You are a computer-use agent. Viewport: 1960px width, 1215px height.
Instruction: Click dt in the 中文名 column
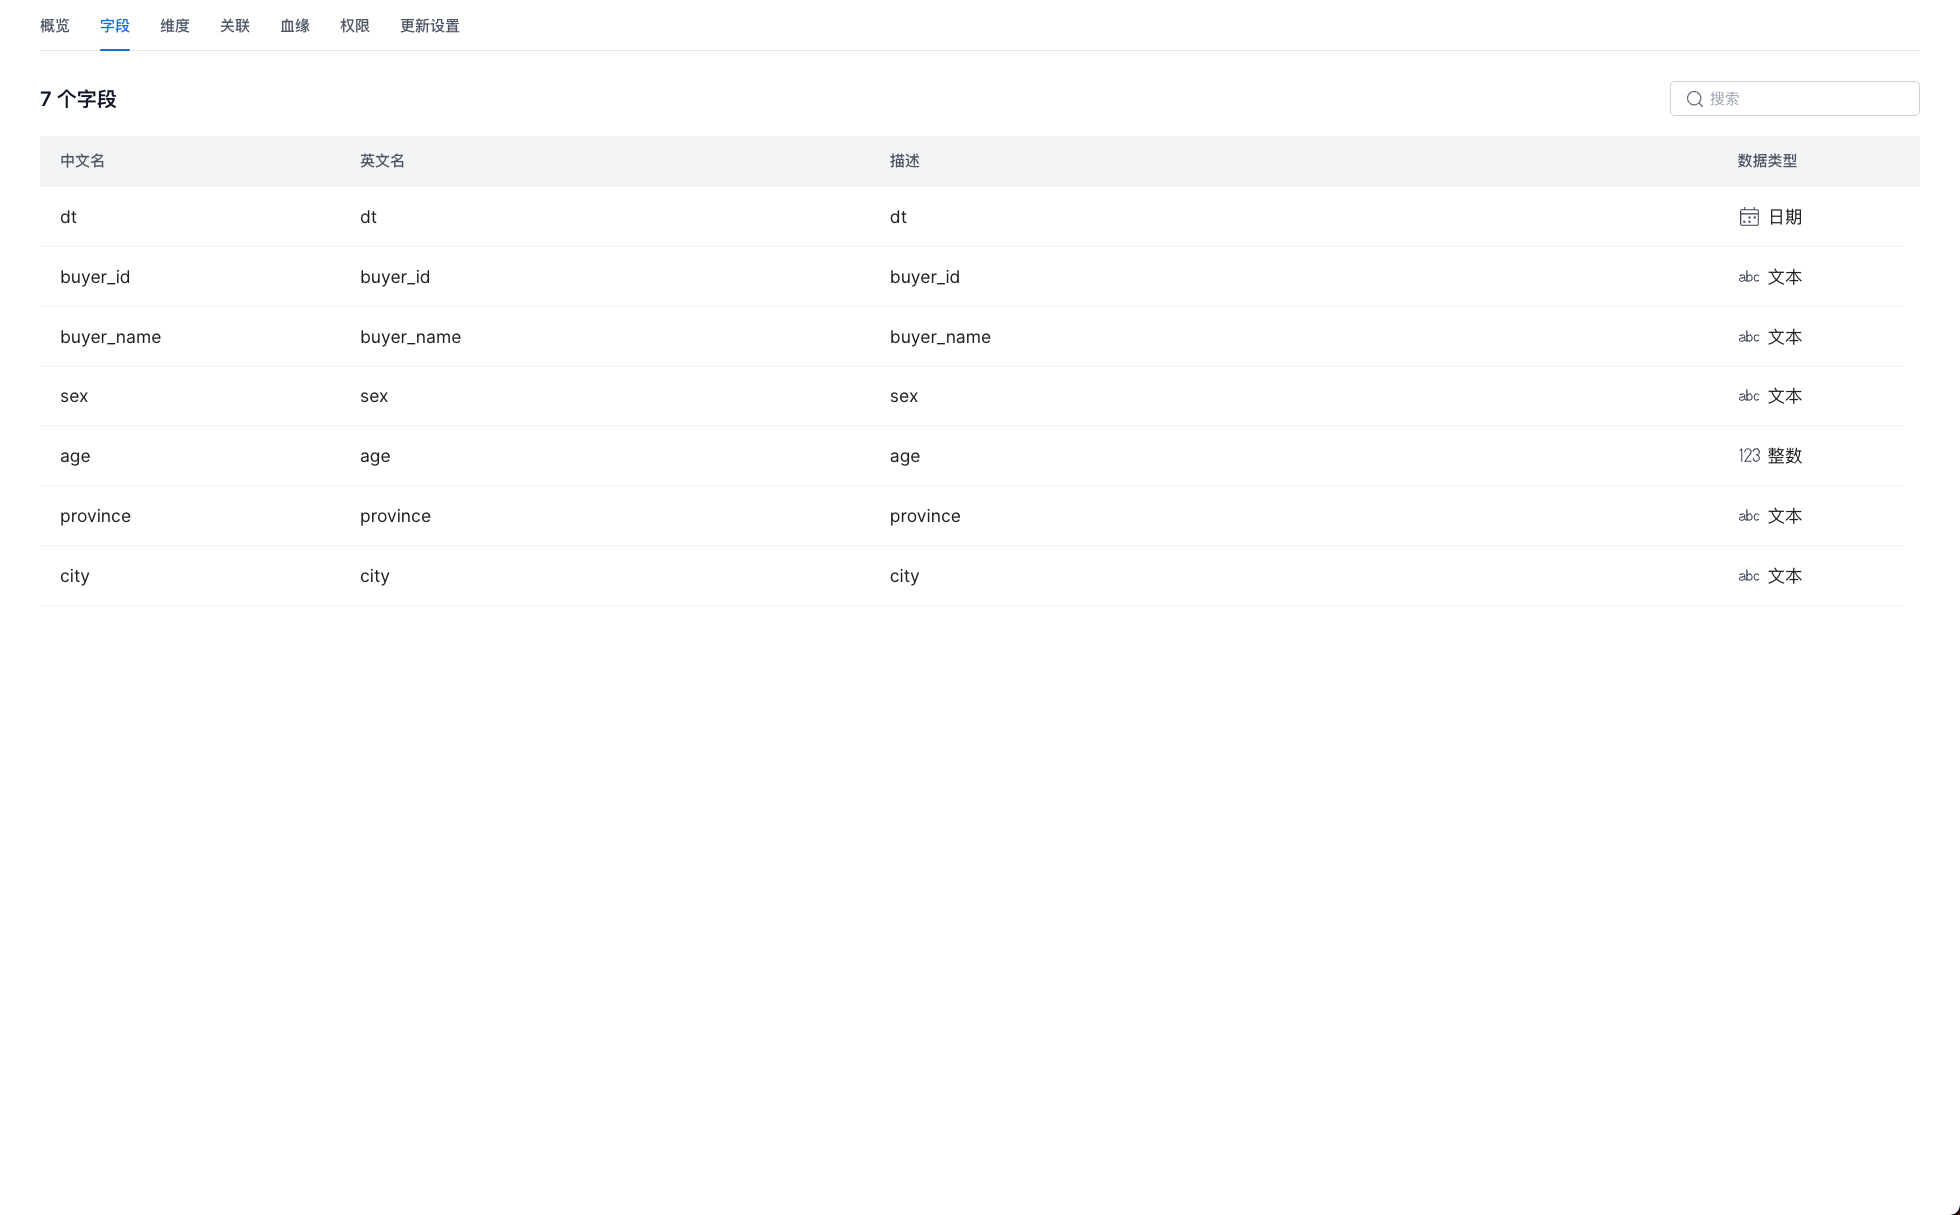coord(68,217)
